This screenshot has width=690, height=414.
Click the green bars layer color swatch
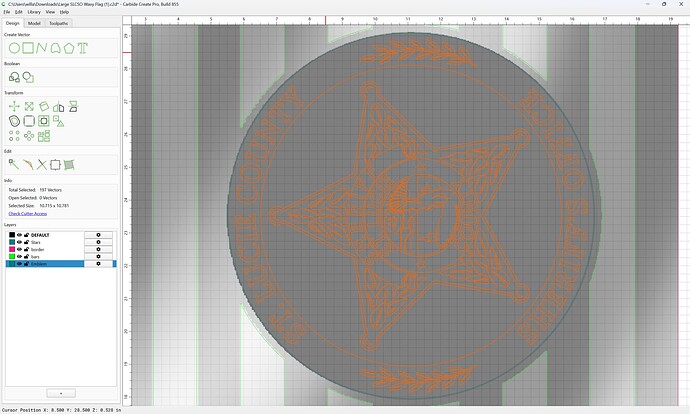pos(12,256)
